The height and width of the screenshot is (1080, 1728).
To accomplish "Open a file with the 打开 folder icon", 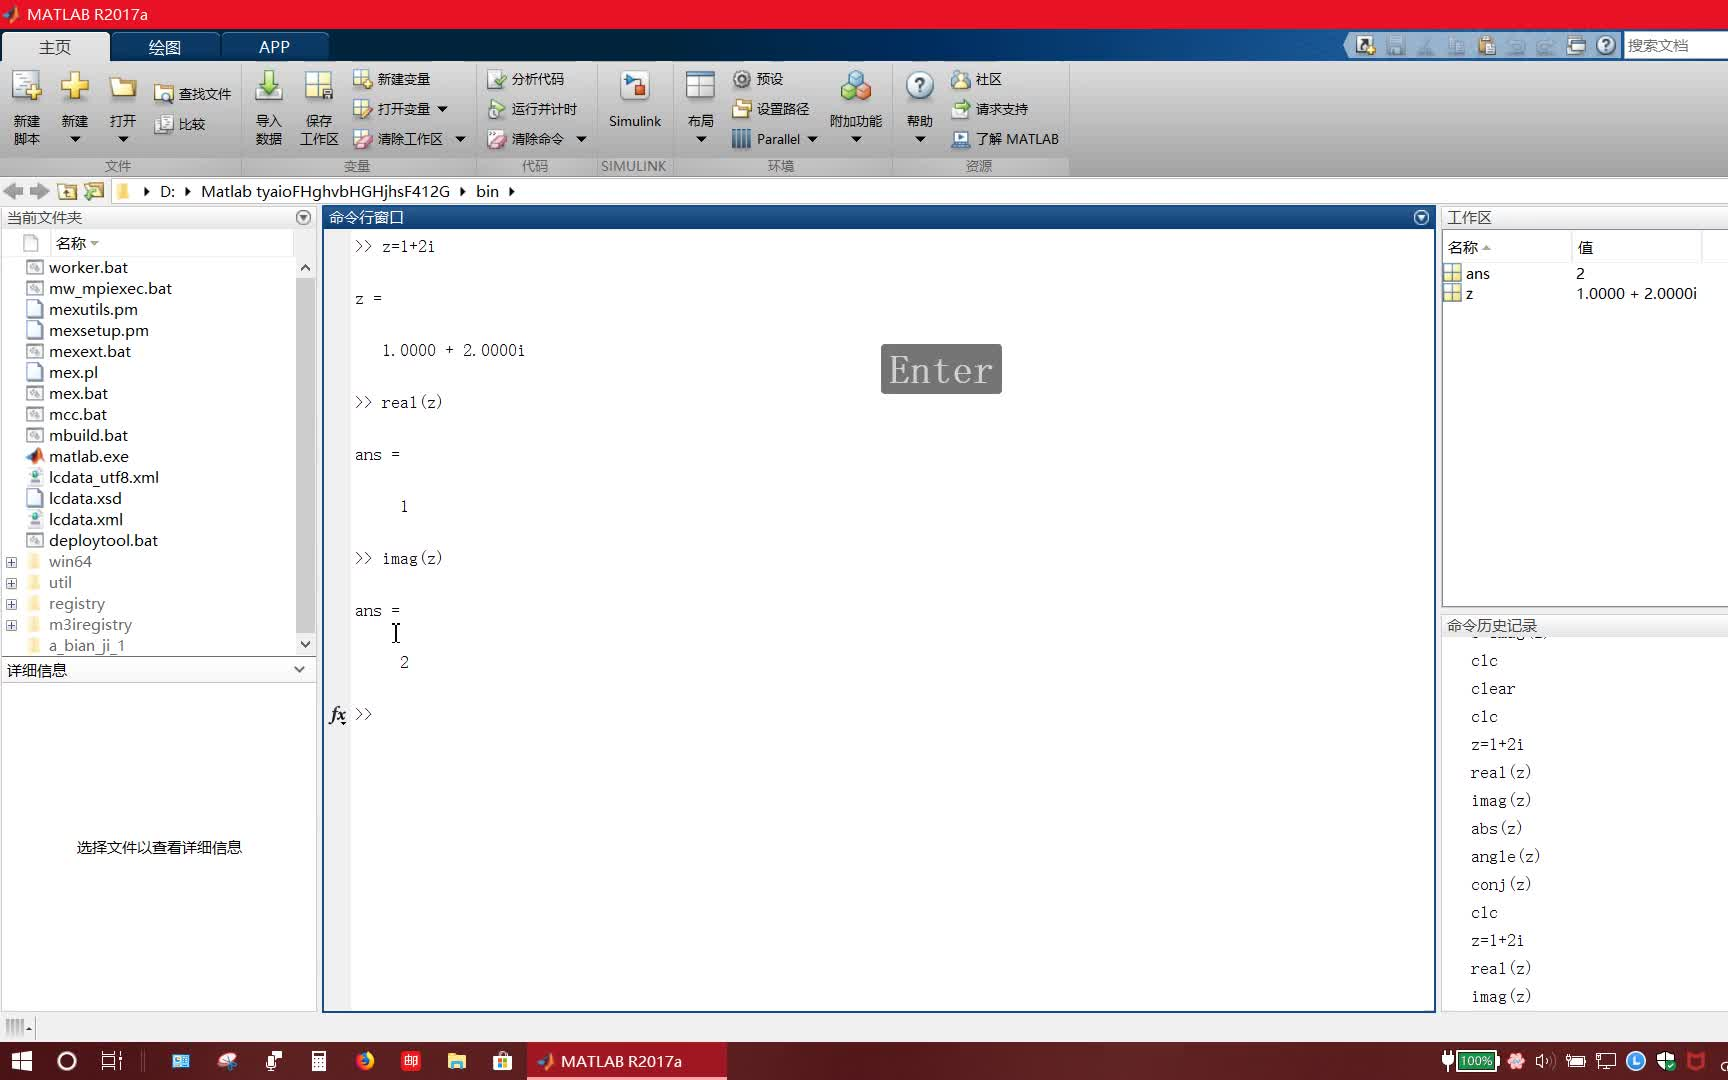I will tap(123, 88).
